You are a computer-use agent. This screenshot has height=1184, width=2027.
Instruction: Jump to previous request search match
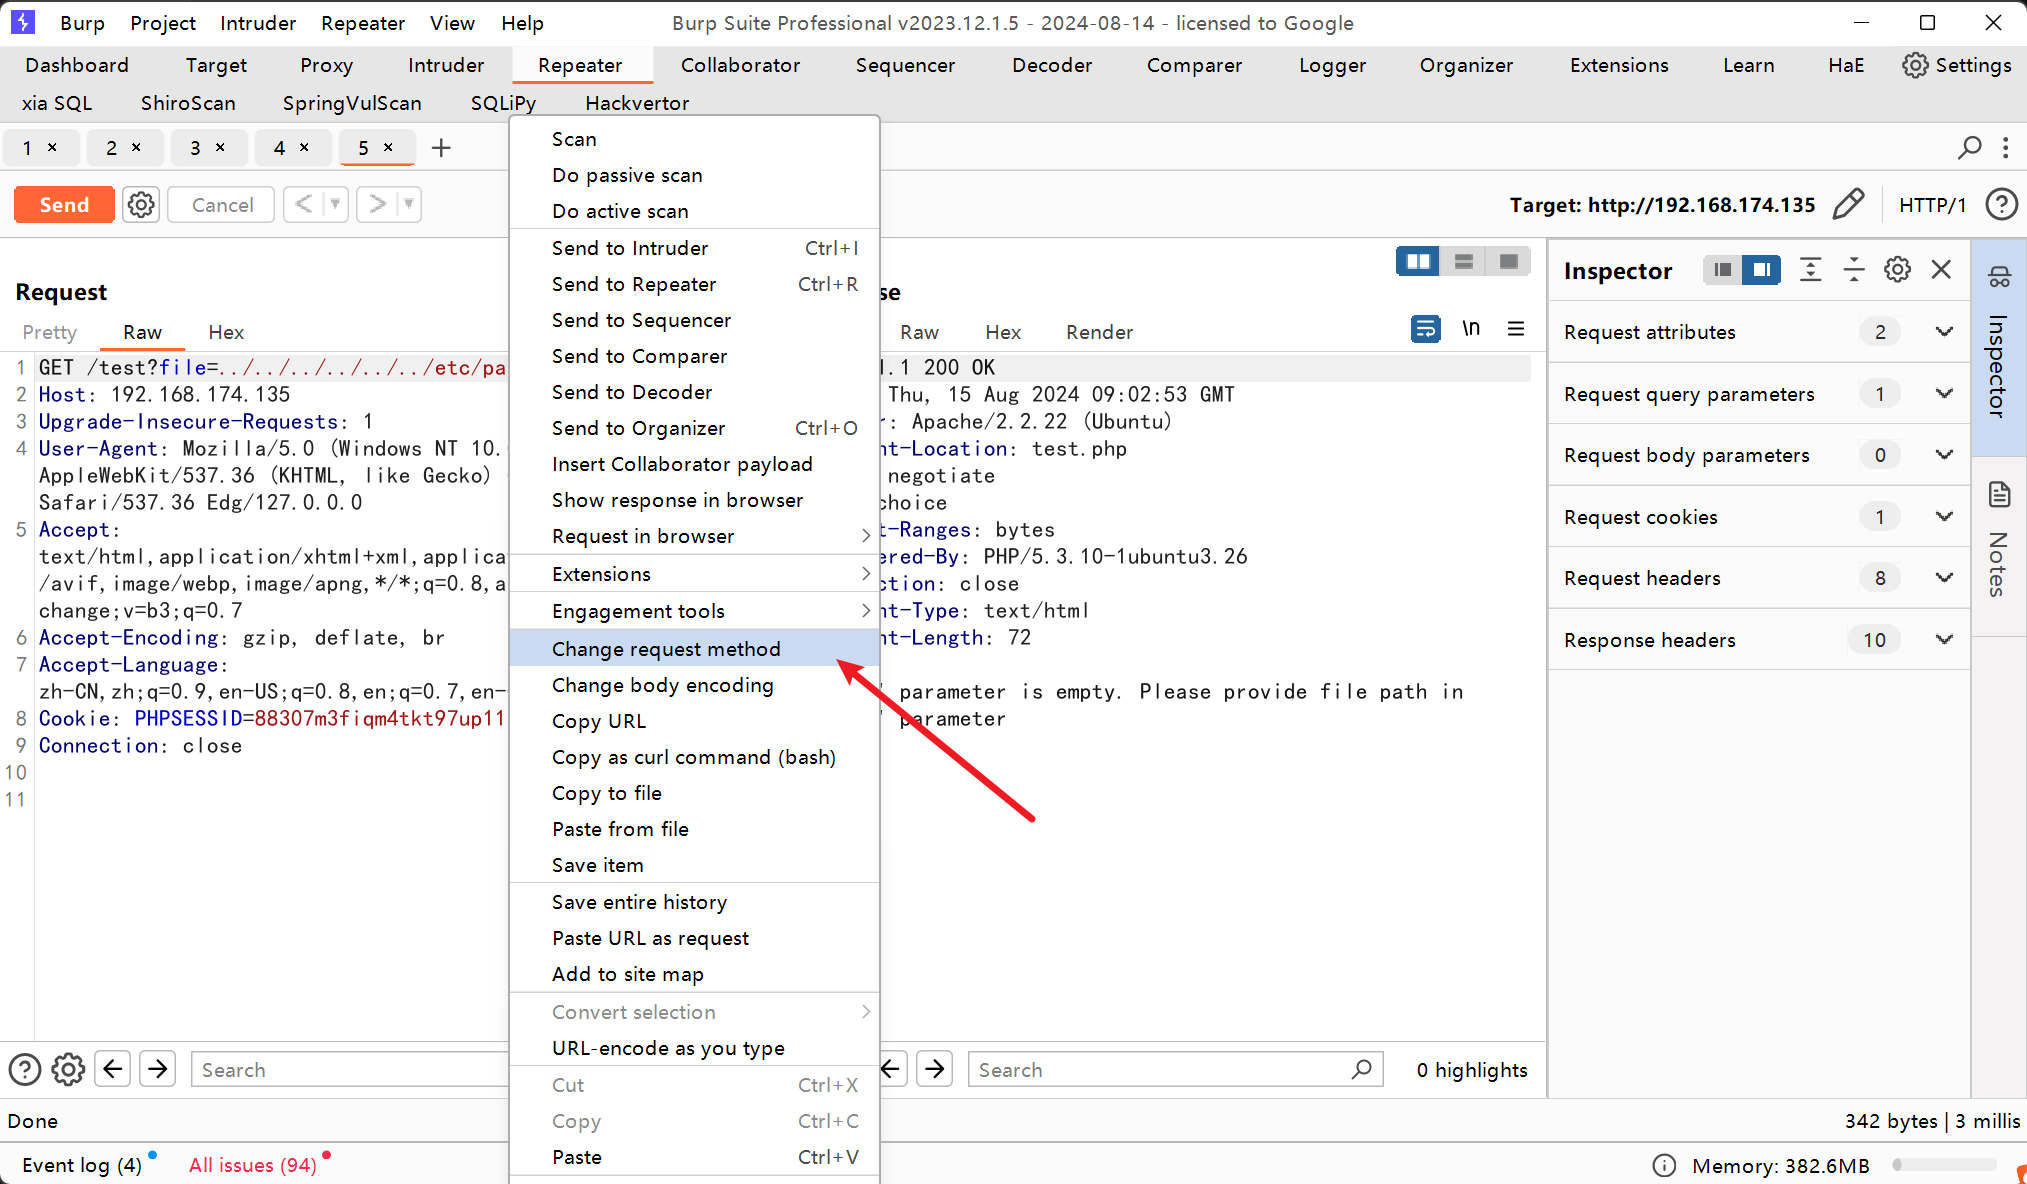click(113, 1069)
